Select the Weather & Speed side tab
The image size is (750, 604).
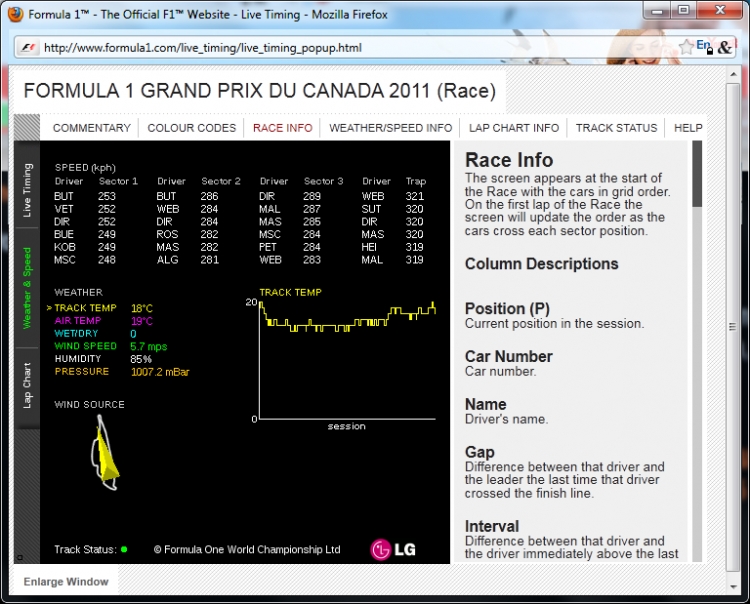click(x=27, y=288)
